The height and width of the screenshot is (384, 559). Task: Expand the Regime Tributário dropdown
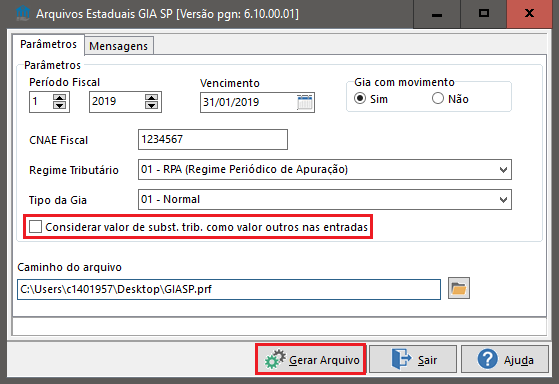point(503,170)
